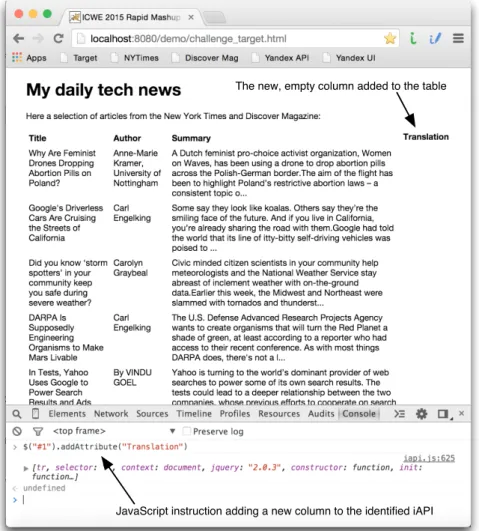This screenshot has width=479, height=531.
Task: Open the iapi.js:625 source link
Action: (429, 458)
